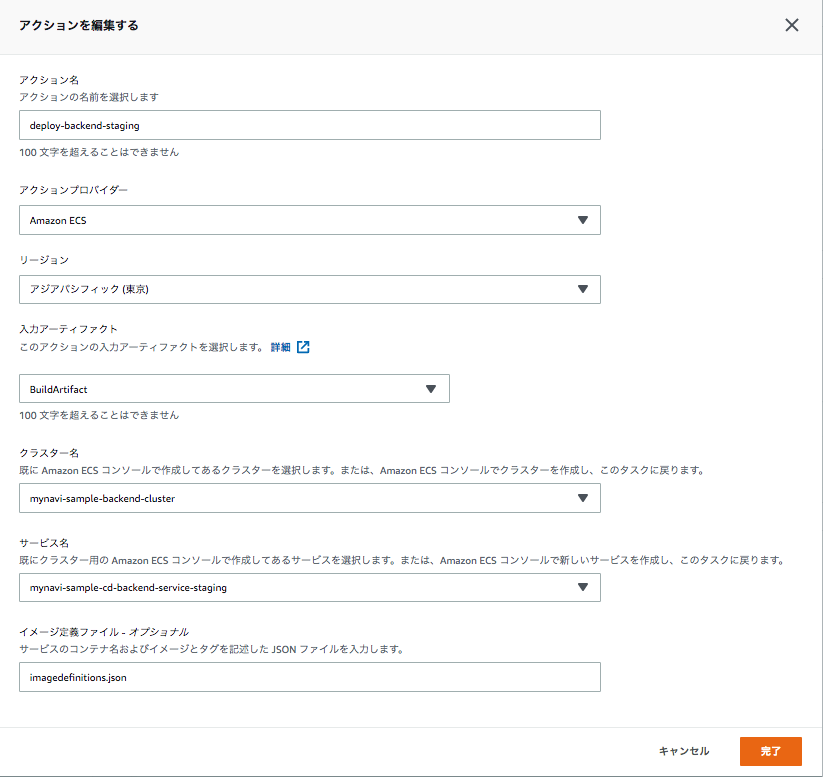This screenshot has width=823, height=777.
Task: Open the サービス名 staging service dropdown
Action: click(x=310, y=587)
